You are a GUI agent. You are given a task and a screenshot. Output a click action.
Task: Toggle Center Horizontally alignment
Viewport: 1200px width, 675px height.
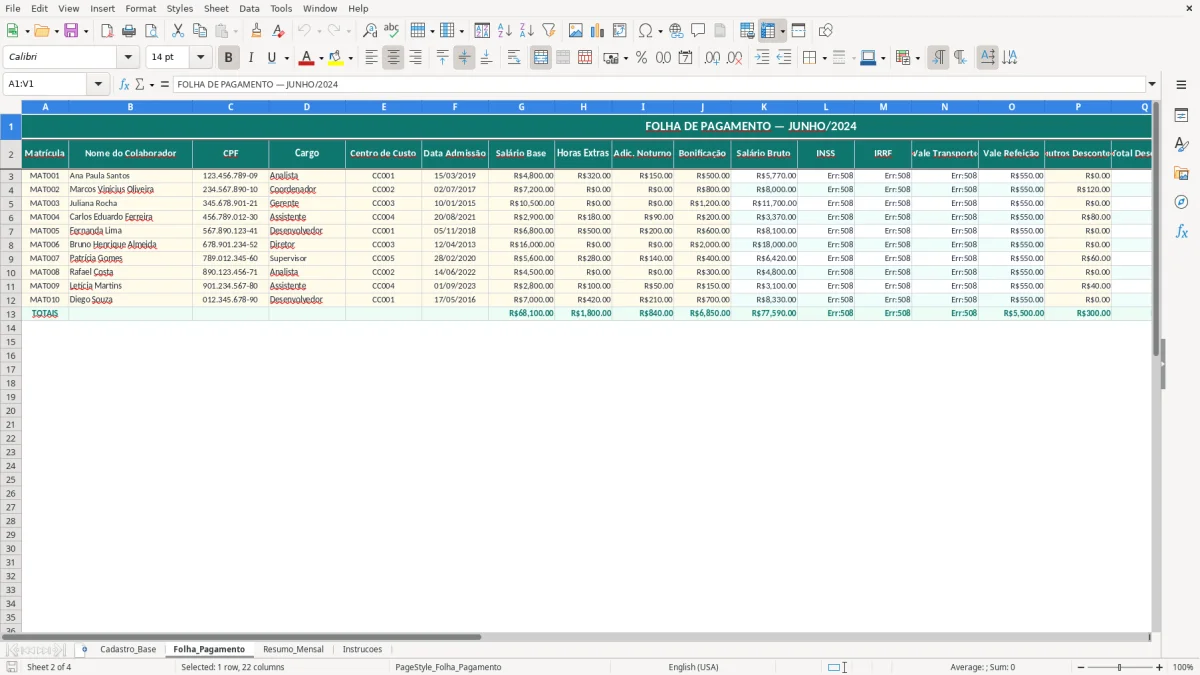click(393, 58)
